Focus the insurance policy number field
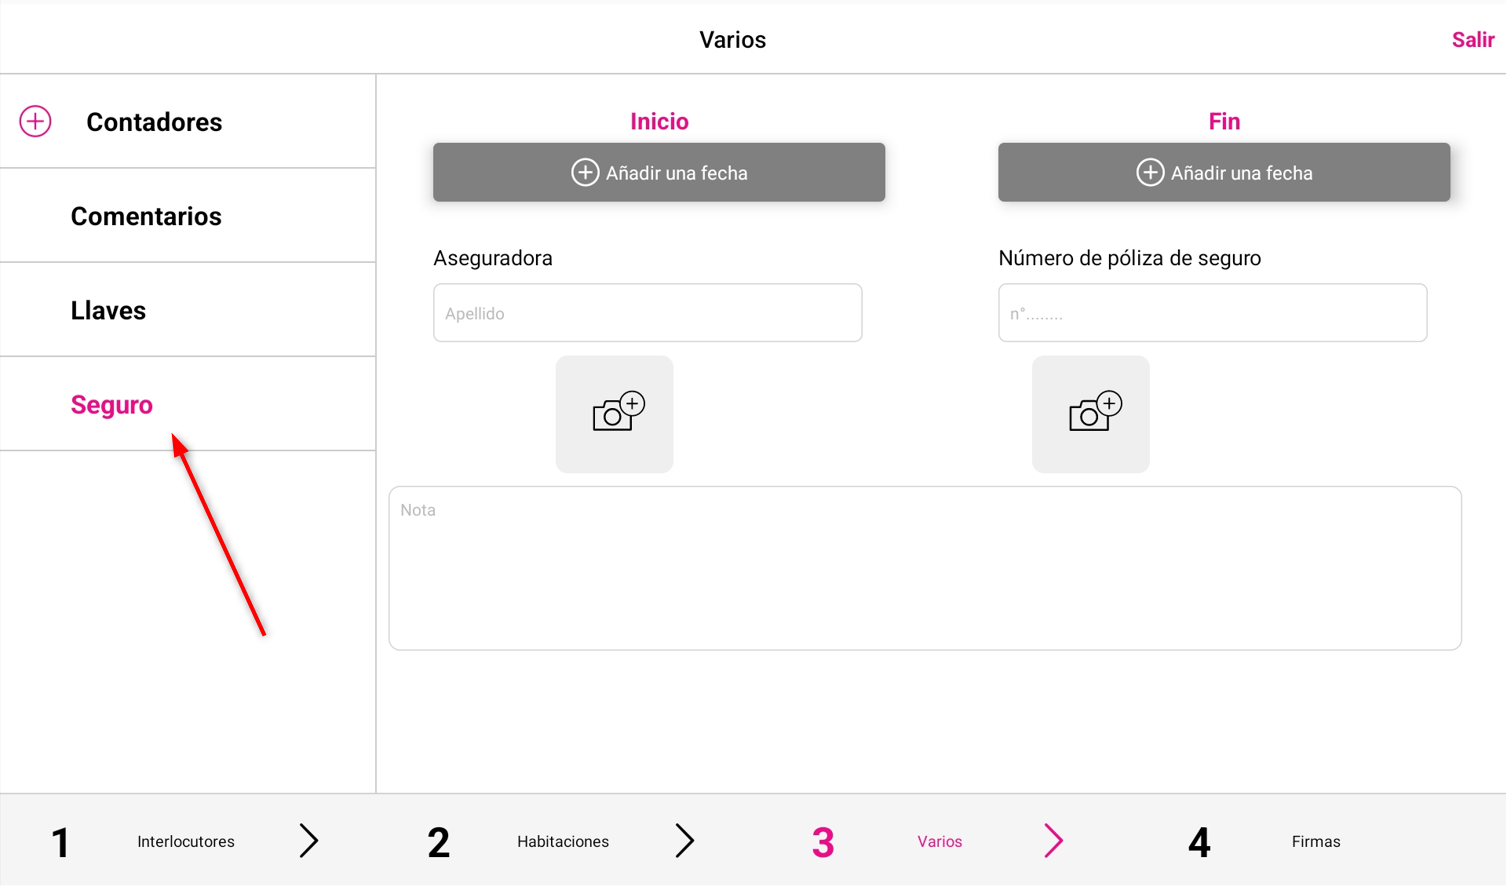This screenshot has width=1506, height=886. [x=1212, y=313]
